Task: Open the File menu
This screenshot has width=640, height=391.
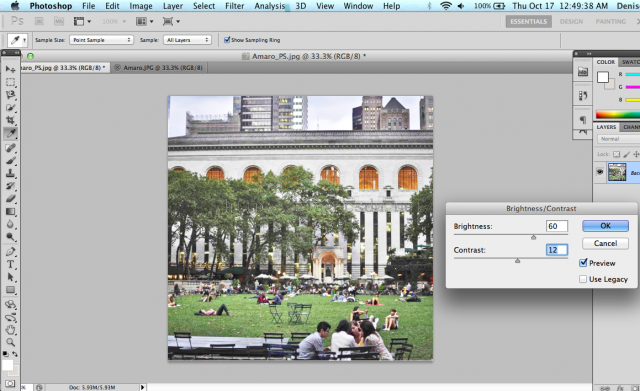Action: pos(89,6)
